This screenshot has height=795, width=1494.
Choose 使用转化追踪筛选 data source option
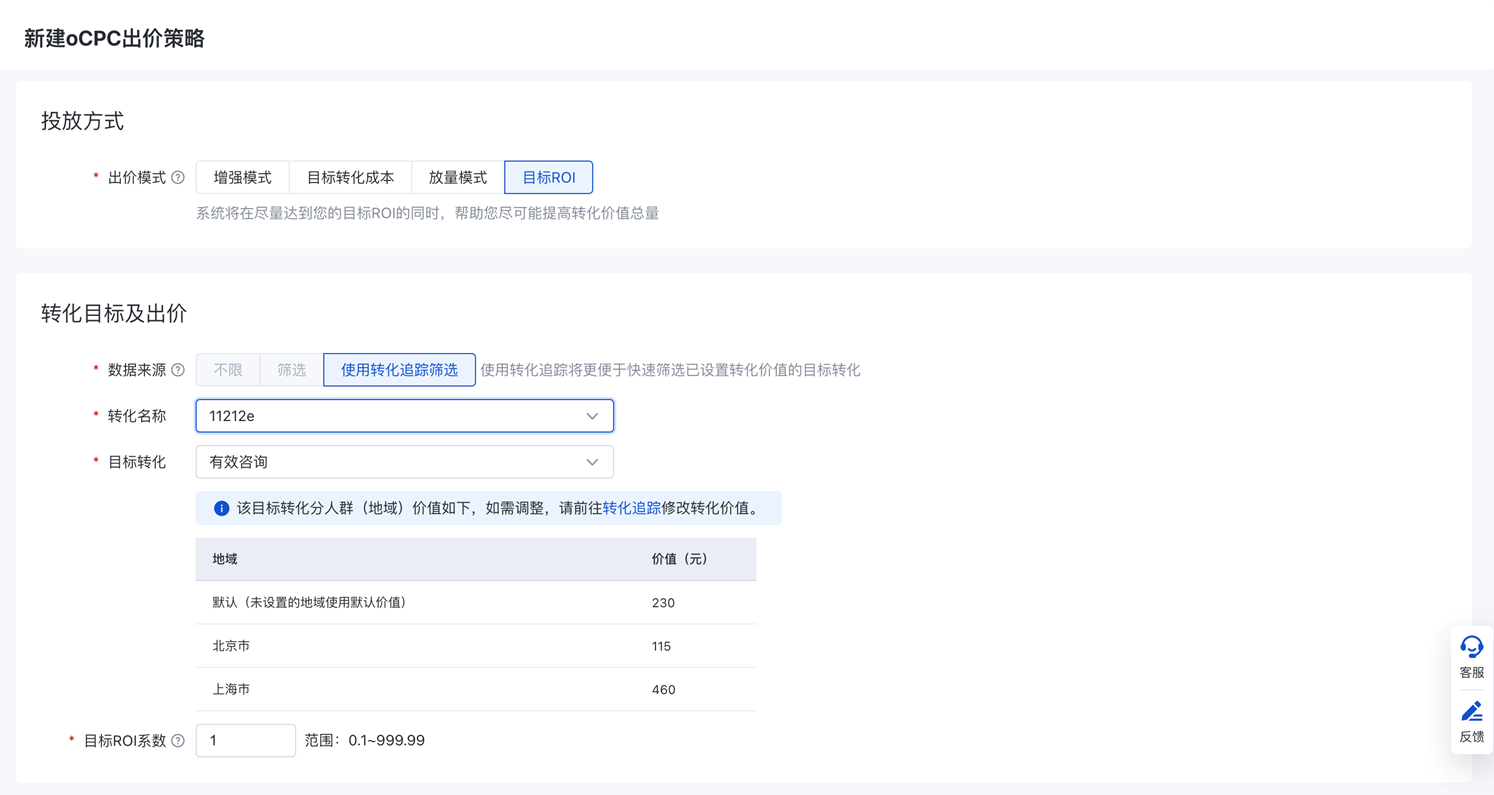pyautogui.click(x=399, y=370)
